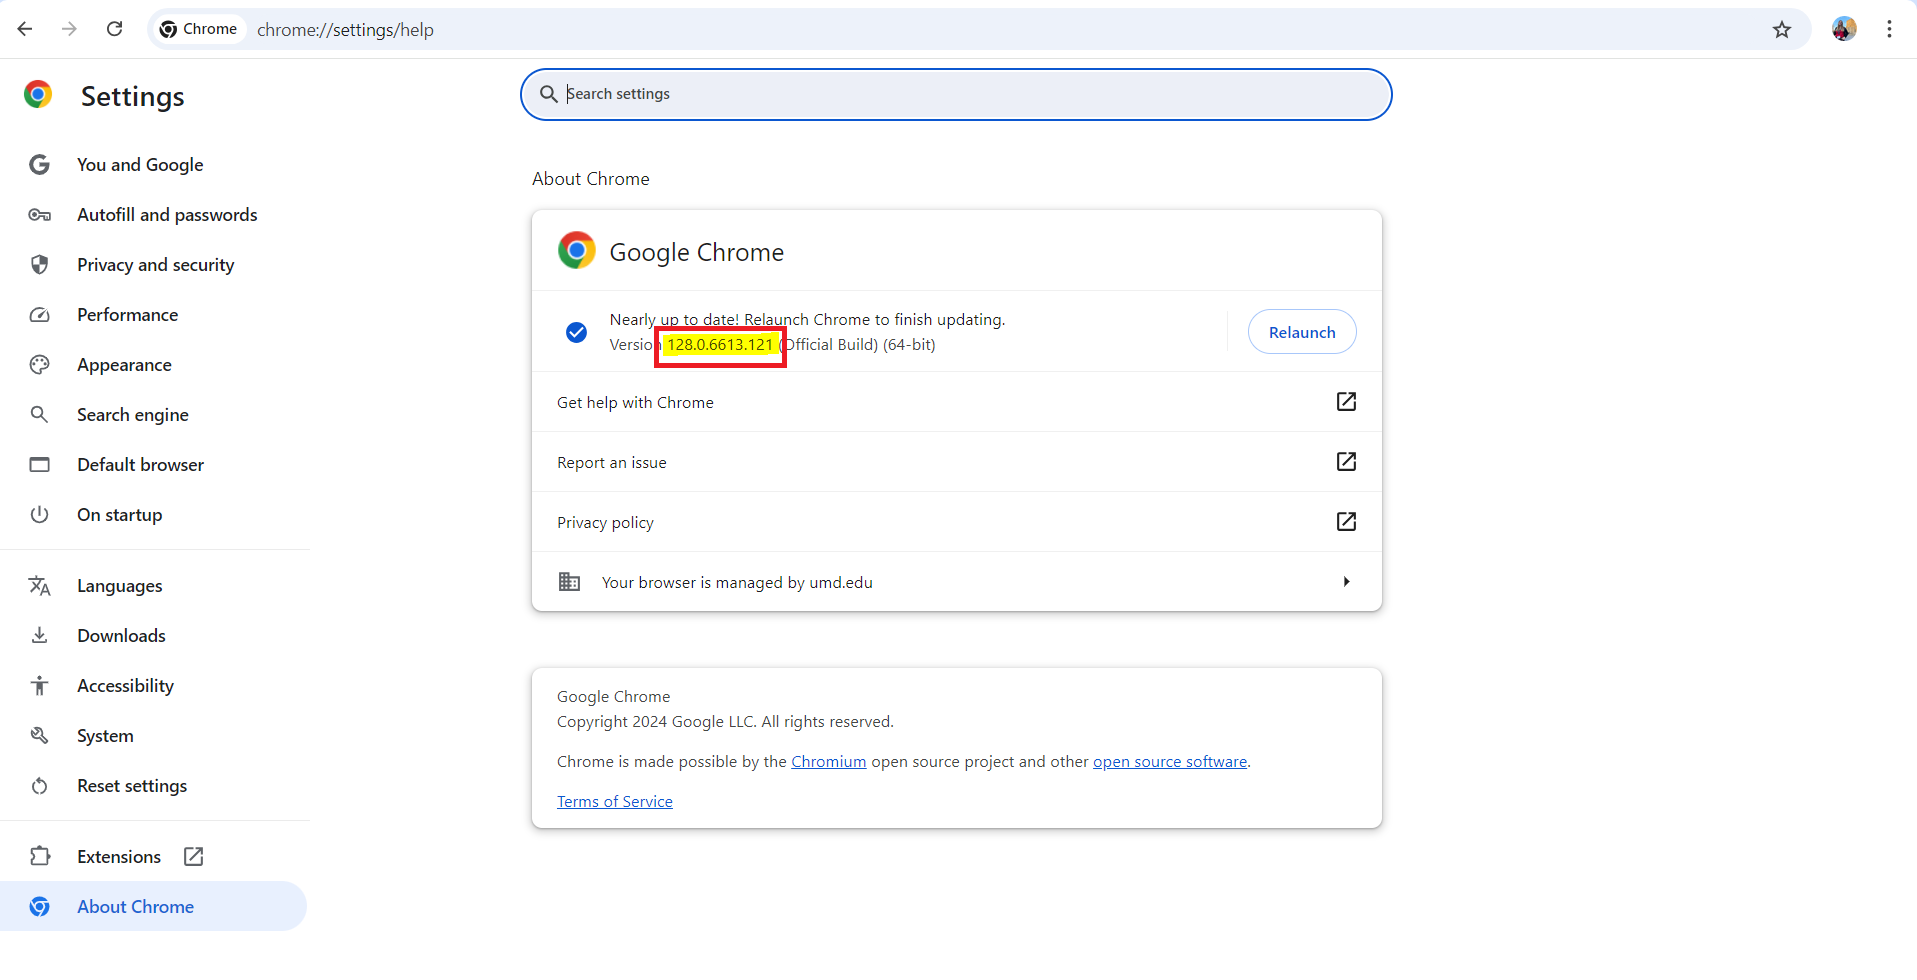Bookmark this page with the star icon
This screenshot has width=1917, height=980.
(1781, 30)
